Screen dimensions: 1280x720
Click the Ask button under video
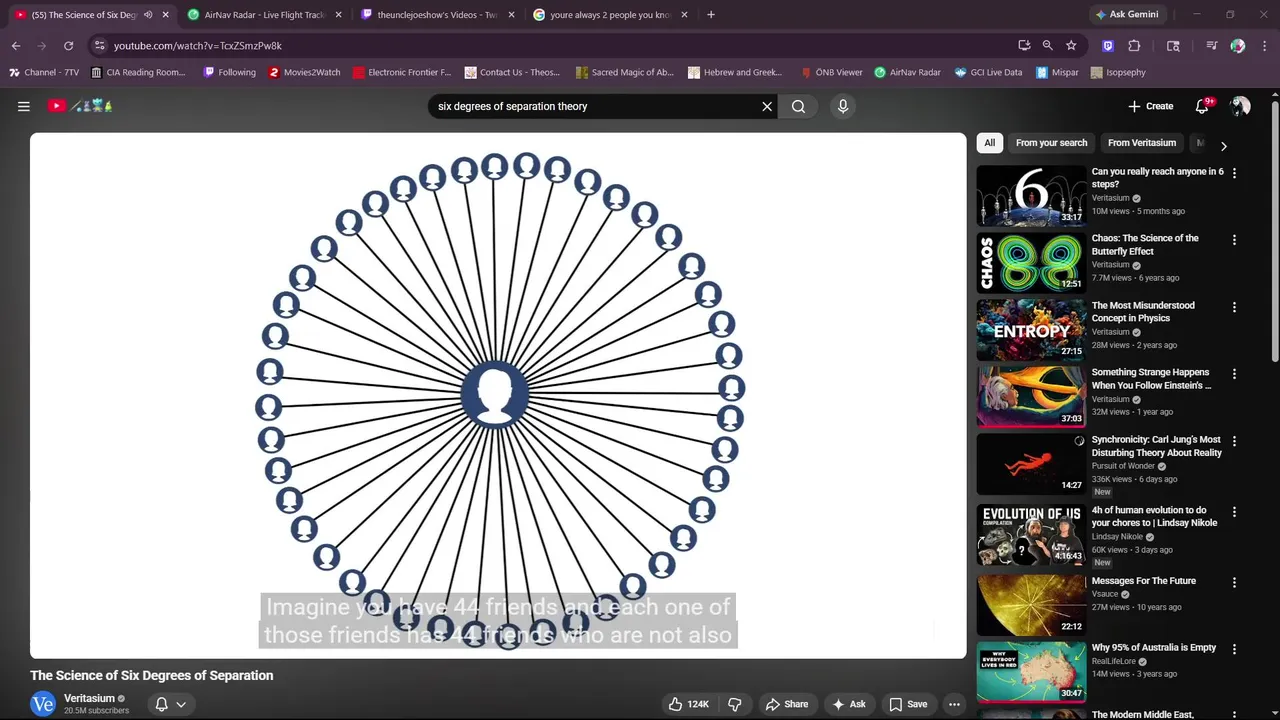pos(848,704)
